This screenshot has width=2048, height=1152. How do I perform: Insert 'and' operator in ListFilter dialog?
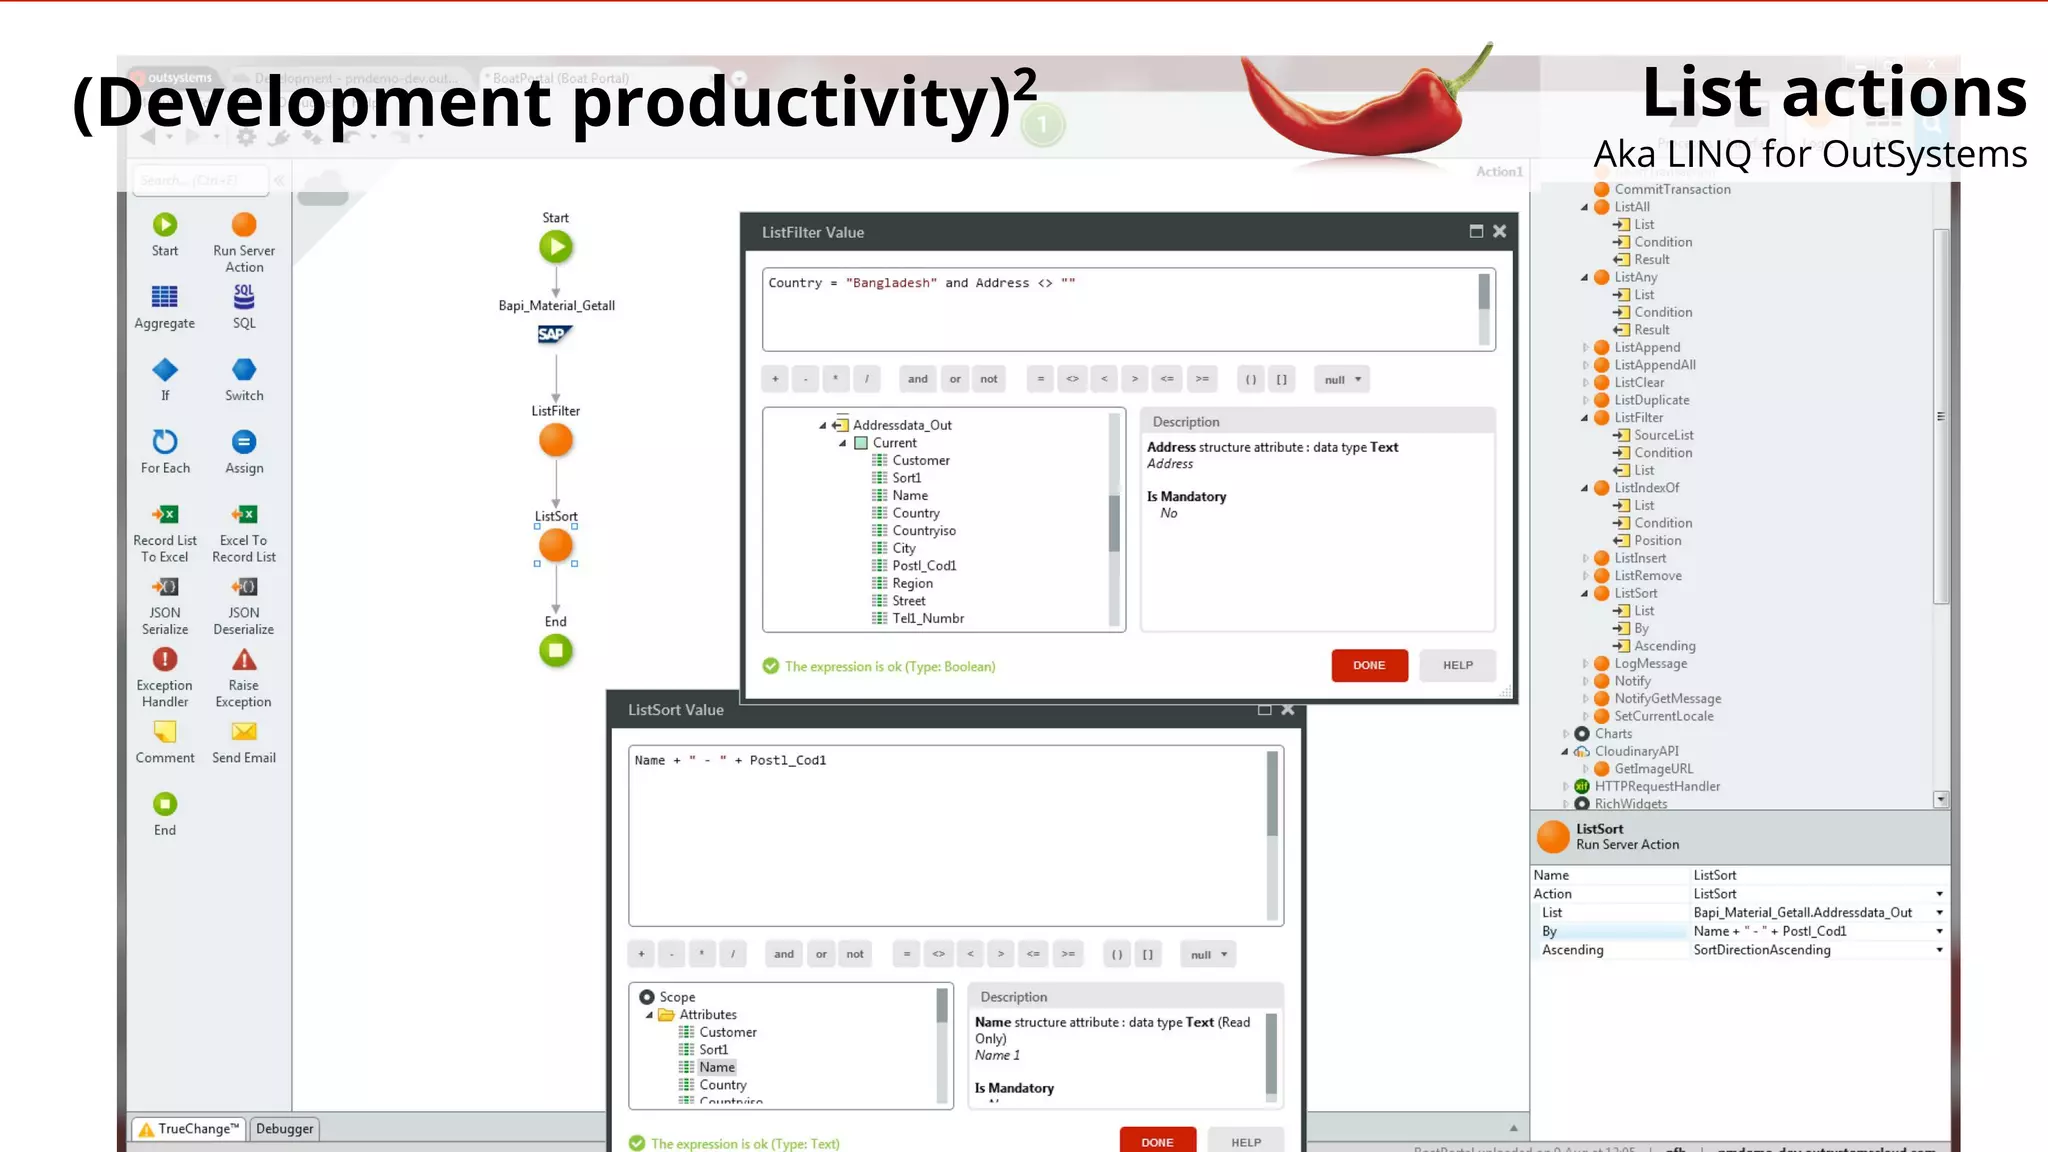(x=918, y=379)
